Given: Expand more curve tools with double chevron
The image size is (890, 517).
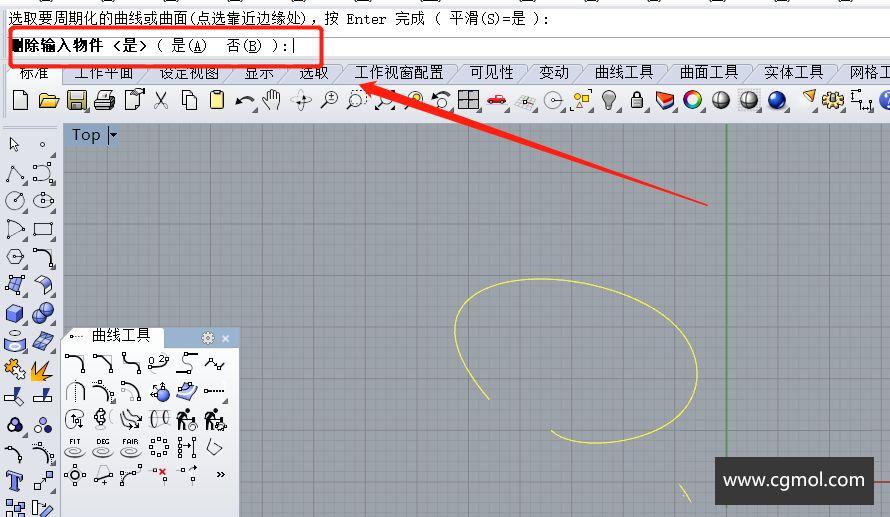Looking at the screenshot, I should 221,474.
